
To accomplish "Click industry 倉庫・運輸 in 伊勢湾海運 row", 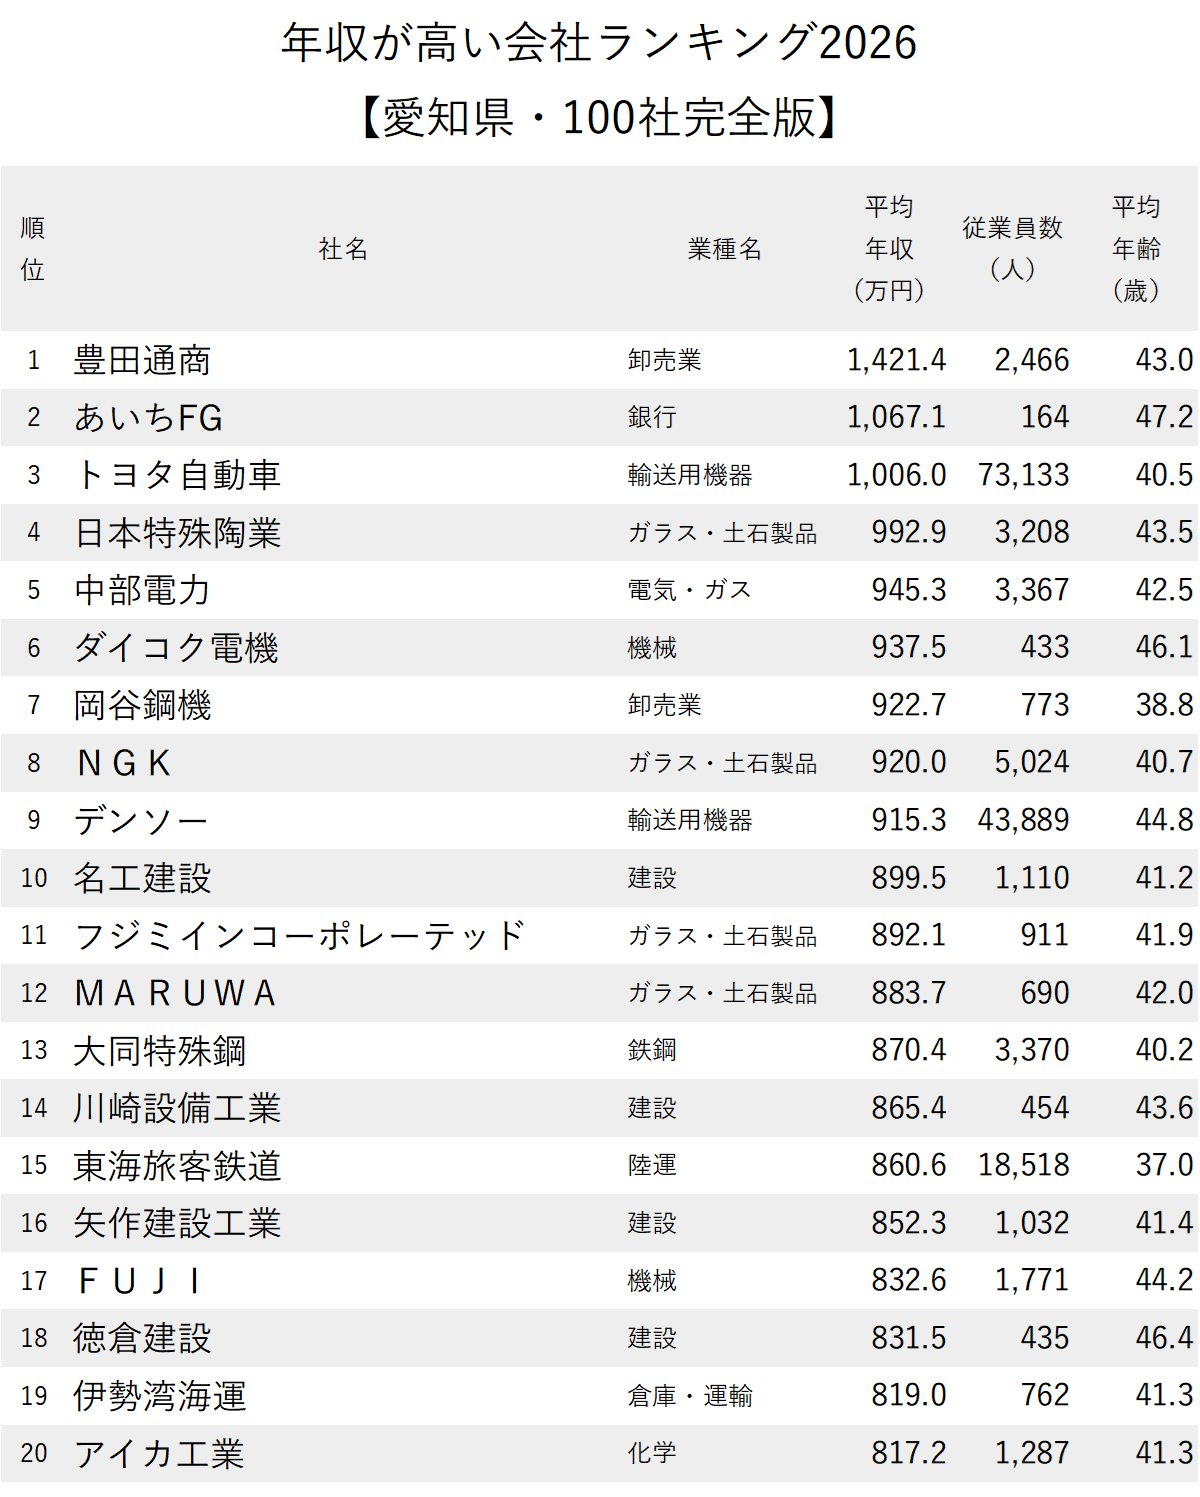I will point(690,1396).
